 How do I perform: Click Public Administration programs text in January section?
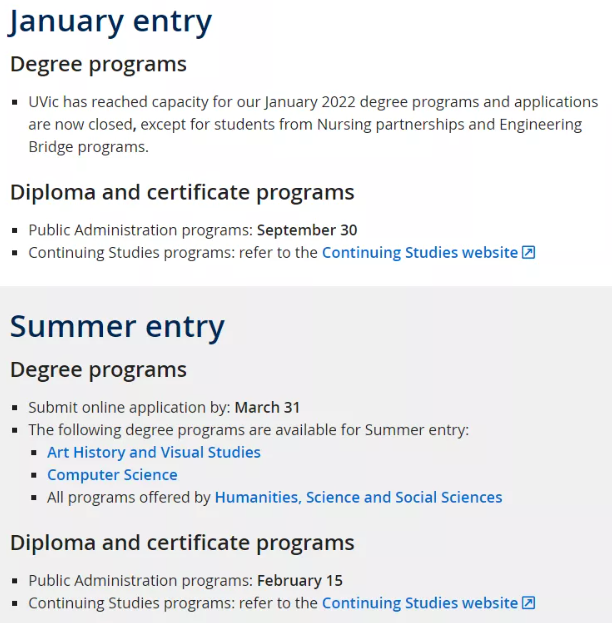coord(140,230)
